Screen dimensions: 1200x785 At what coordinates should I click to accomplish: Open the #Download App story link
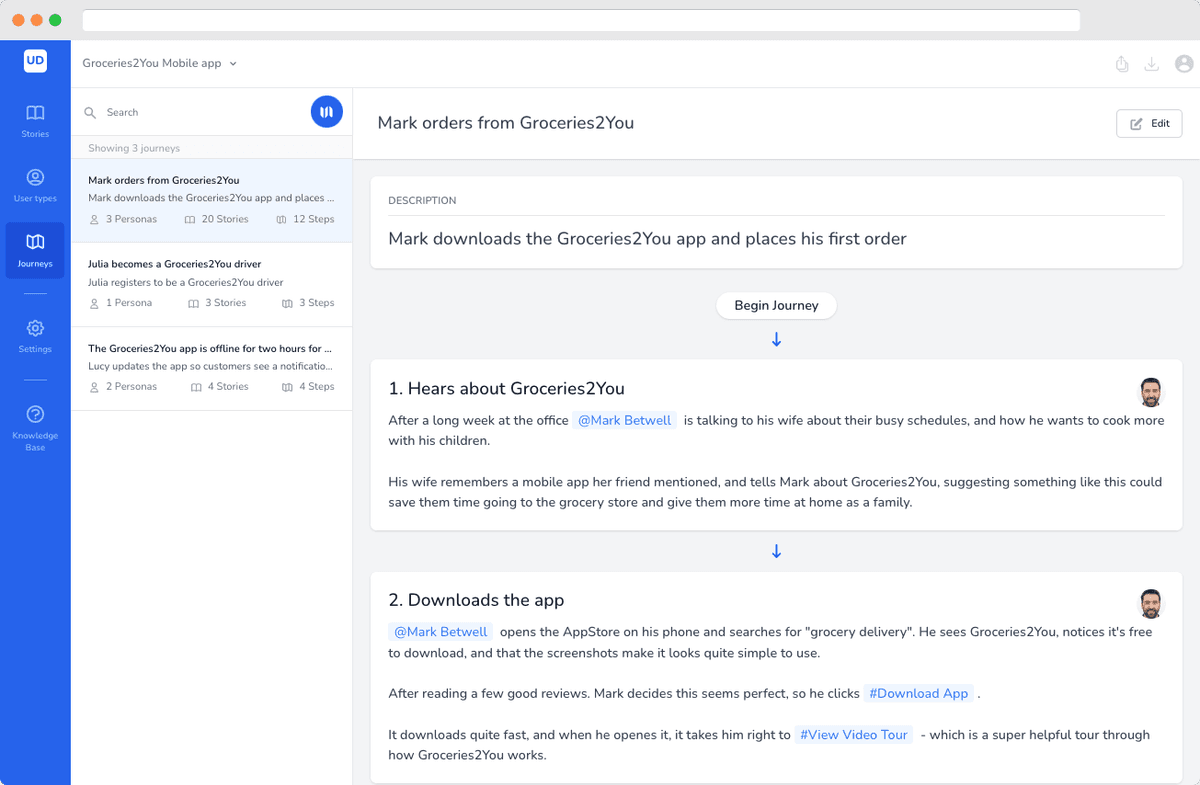coord(918,693)
